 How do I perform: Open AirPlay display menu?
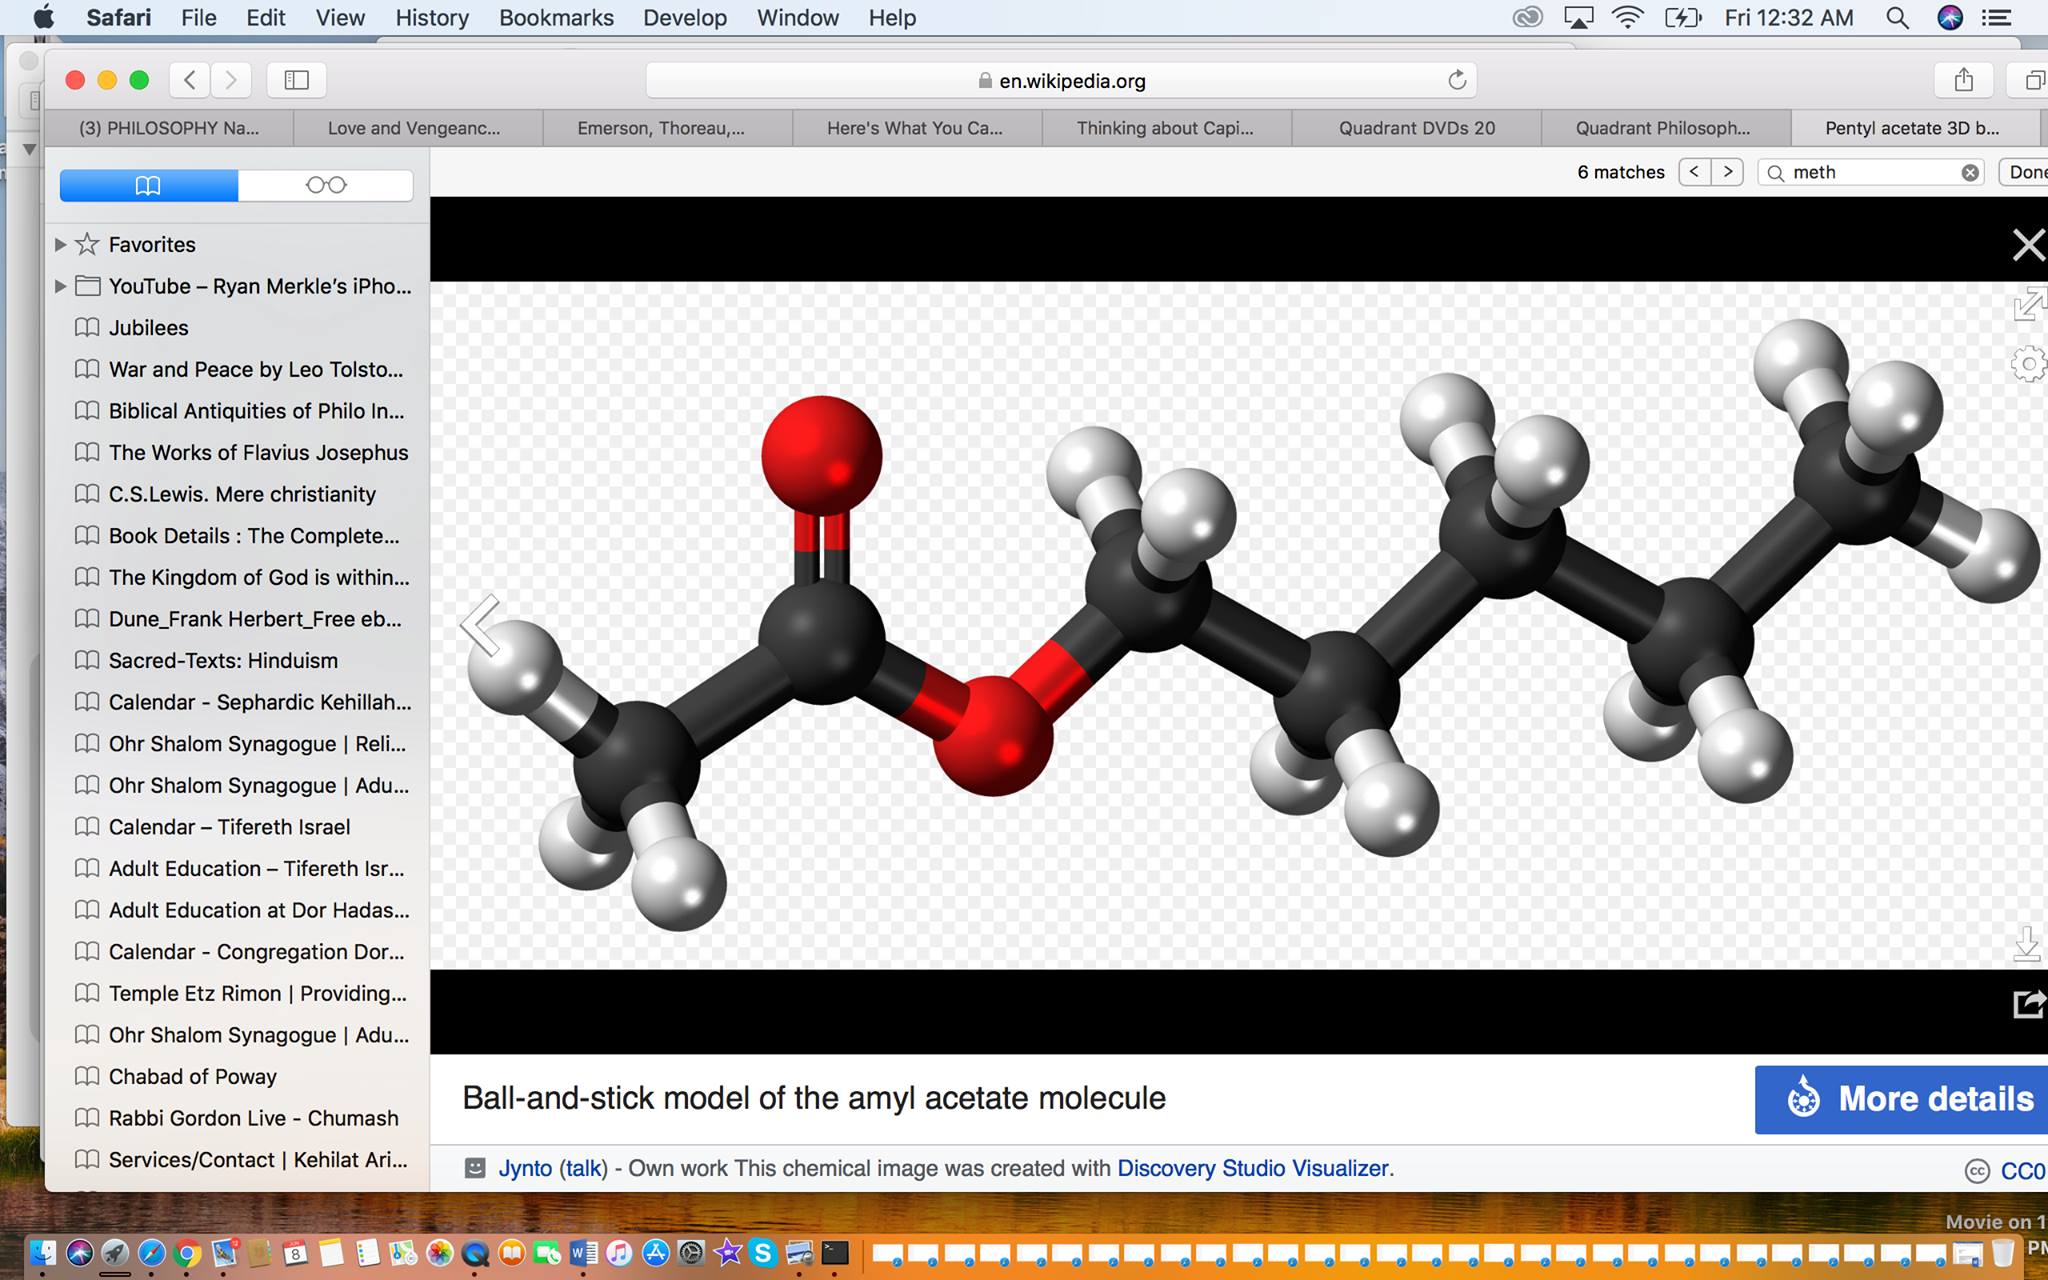[1578, 17]
